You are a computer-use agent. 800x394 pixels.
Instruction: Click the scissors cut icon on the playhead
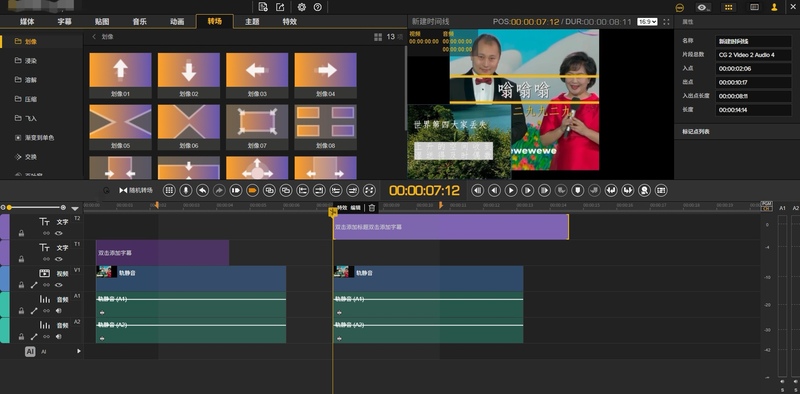click(x=332, y=211)
